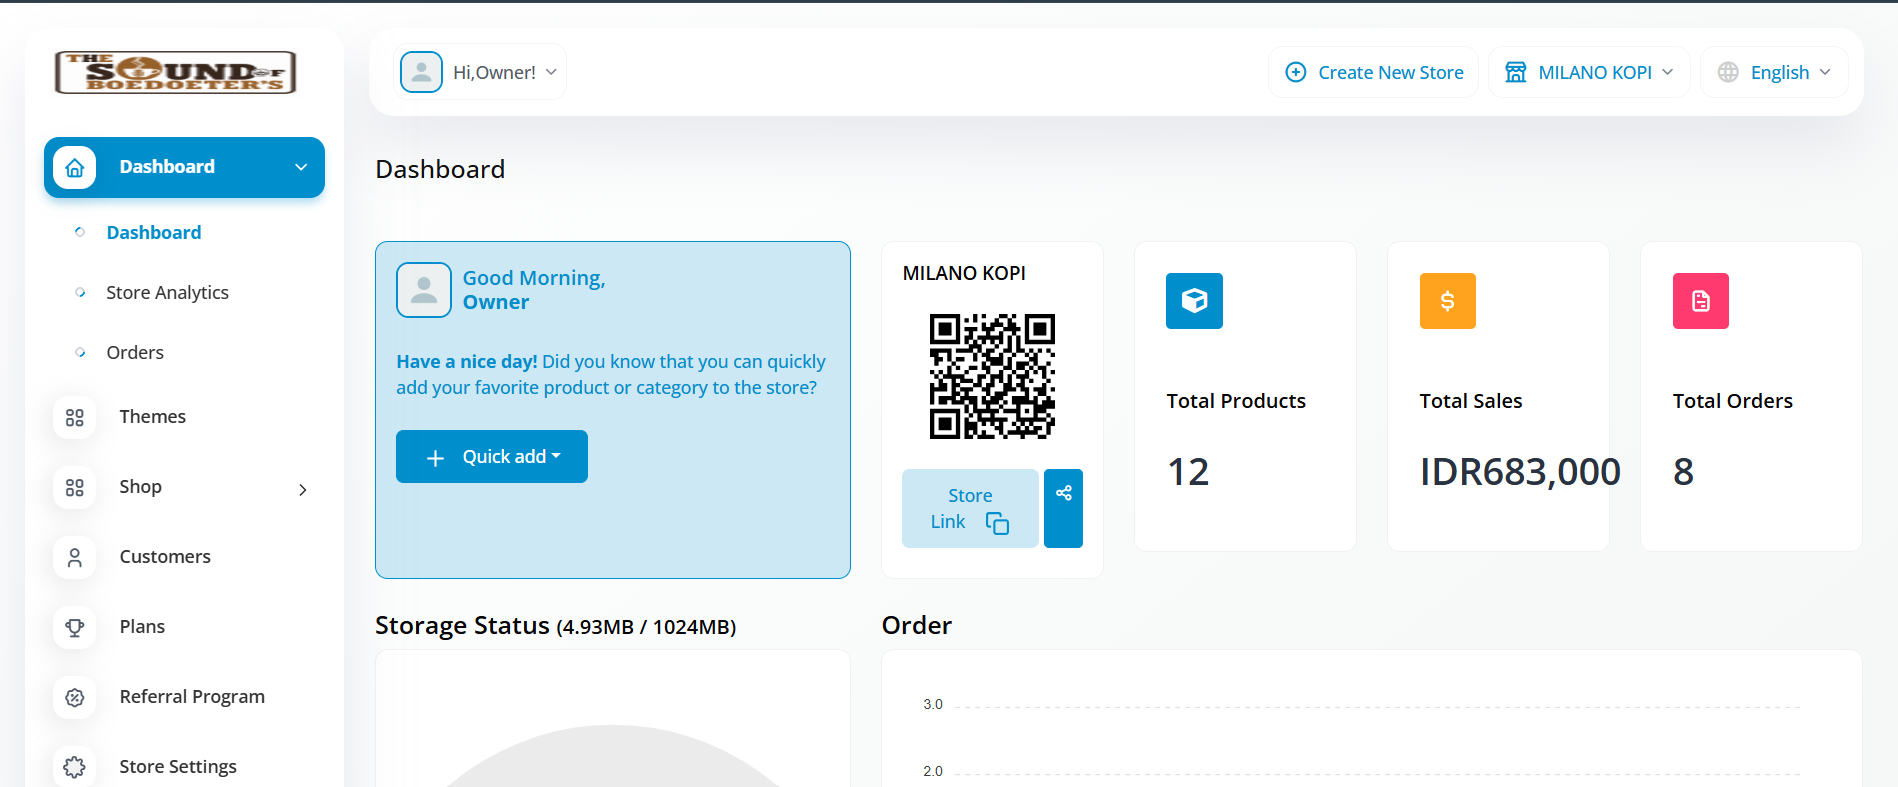This screenshot has width=1898, height=787.
Task: Expand the Shop submenu arrow
Action: pos(303,489)
